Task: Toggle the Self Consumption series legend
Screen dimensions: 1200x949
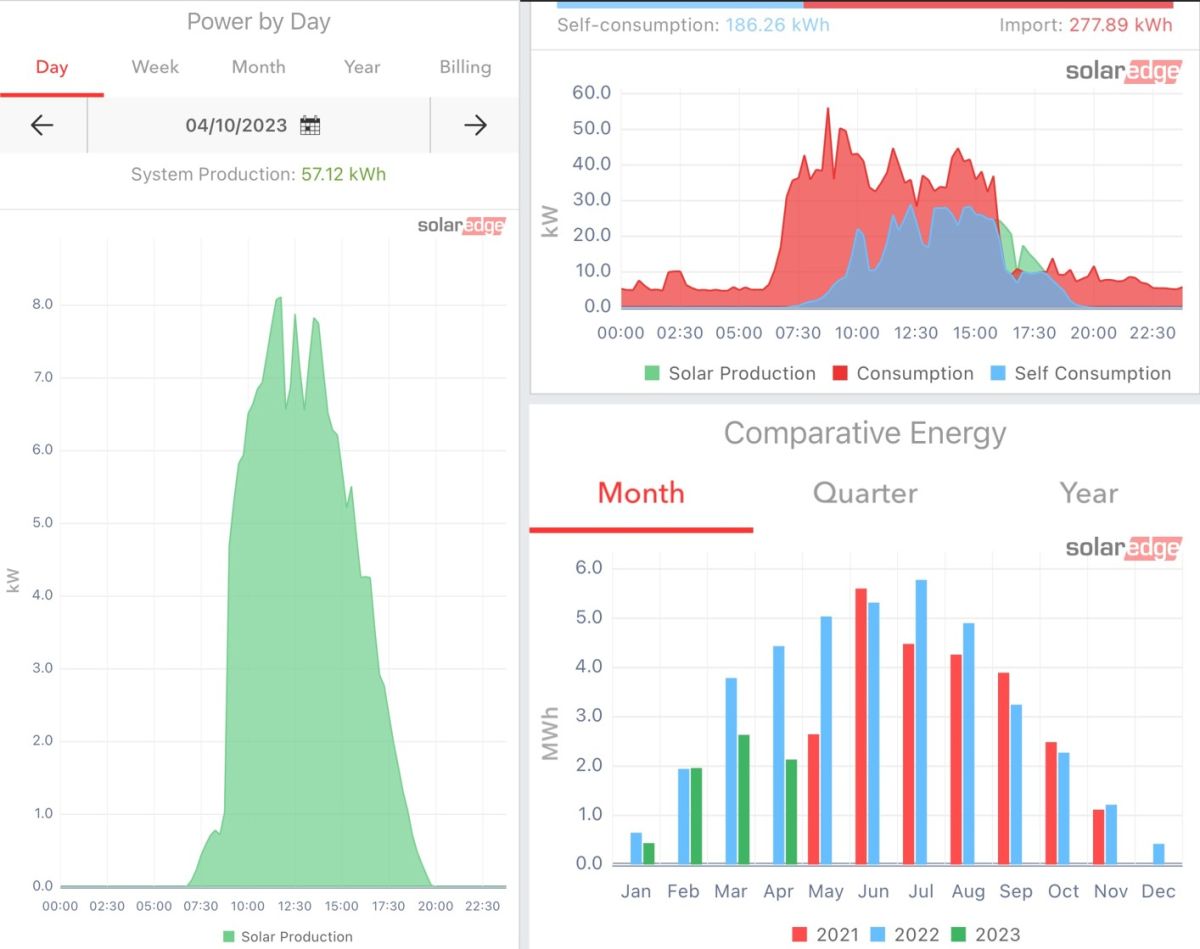Action: click(x=1082, y=374)
